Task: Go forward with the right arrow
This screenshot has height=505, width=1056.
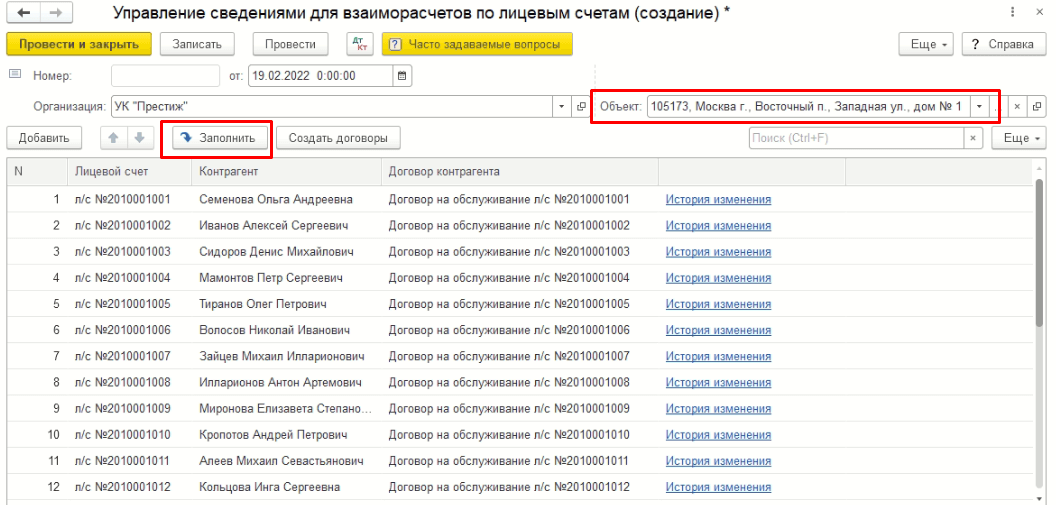Action: (57, 13)
